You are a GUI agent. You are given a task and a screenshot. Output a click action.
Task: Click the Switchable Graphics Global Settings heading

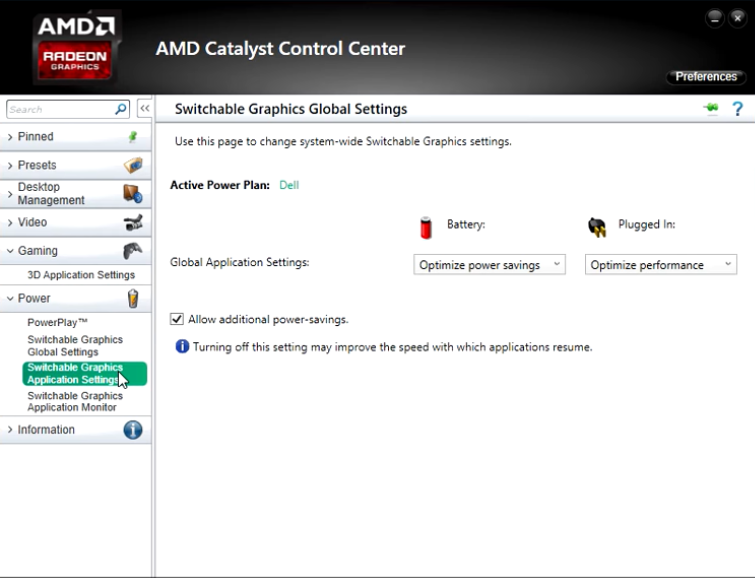pos(291,109)
